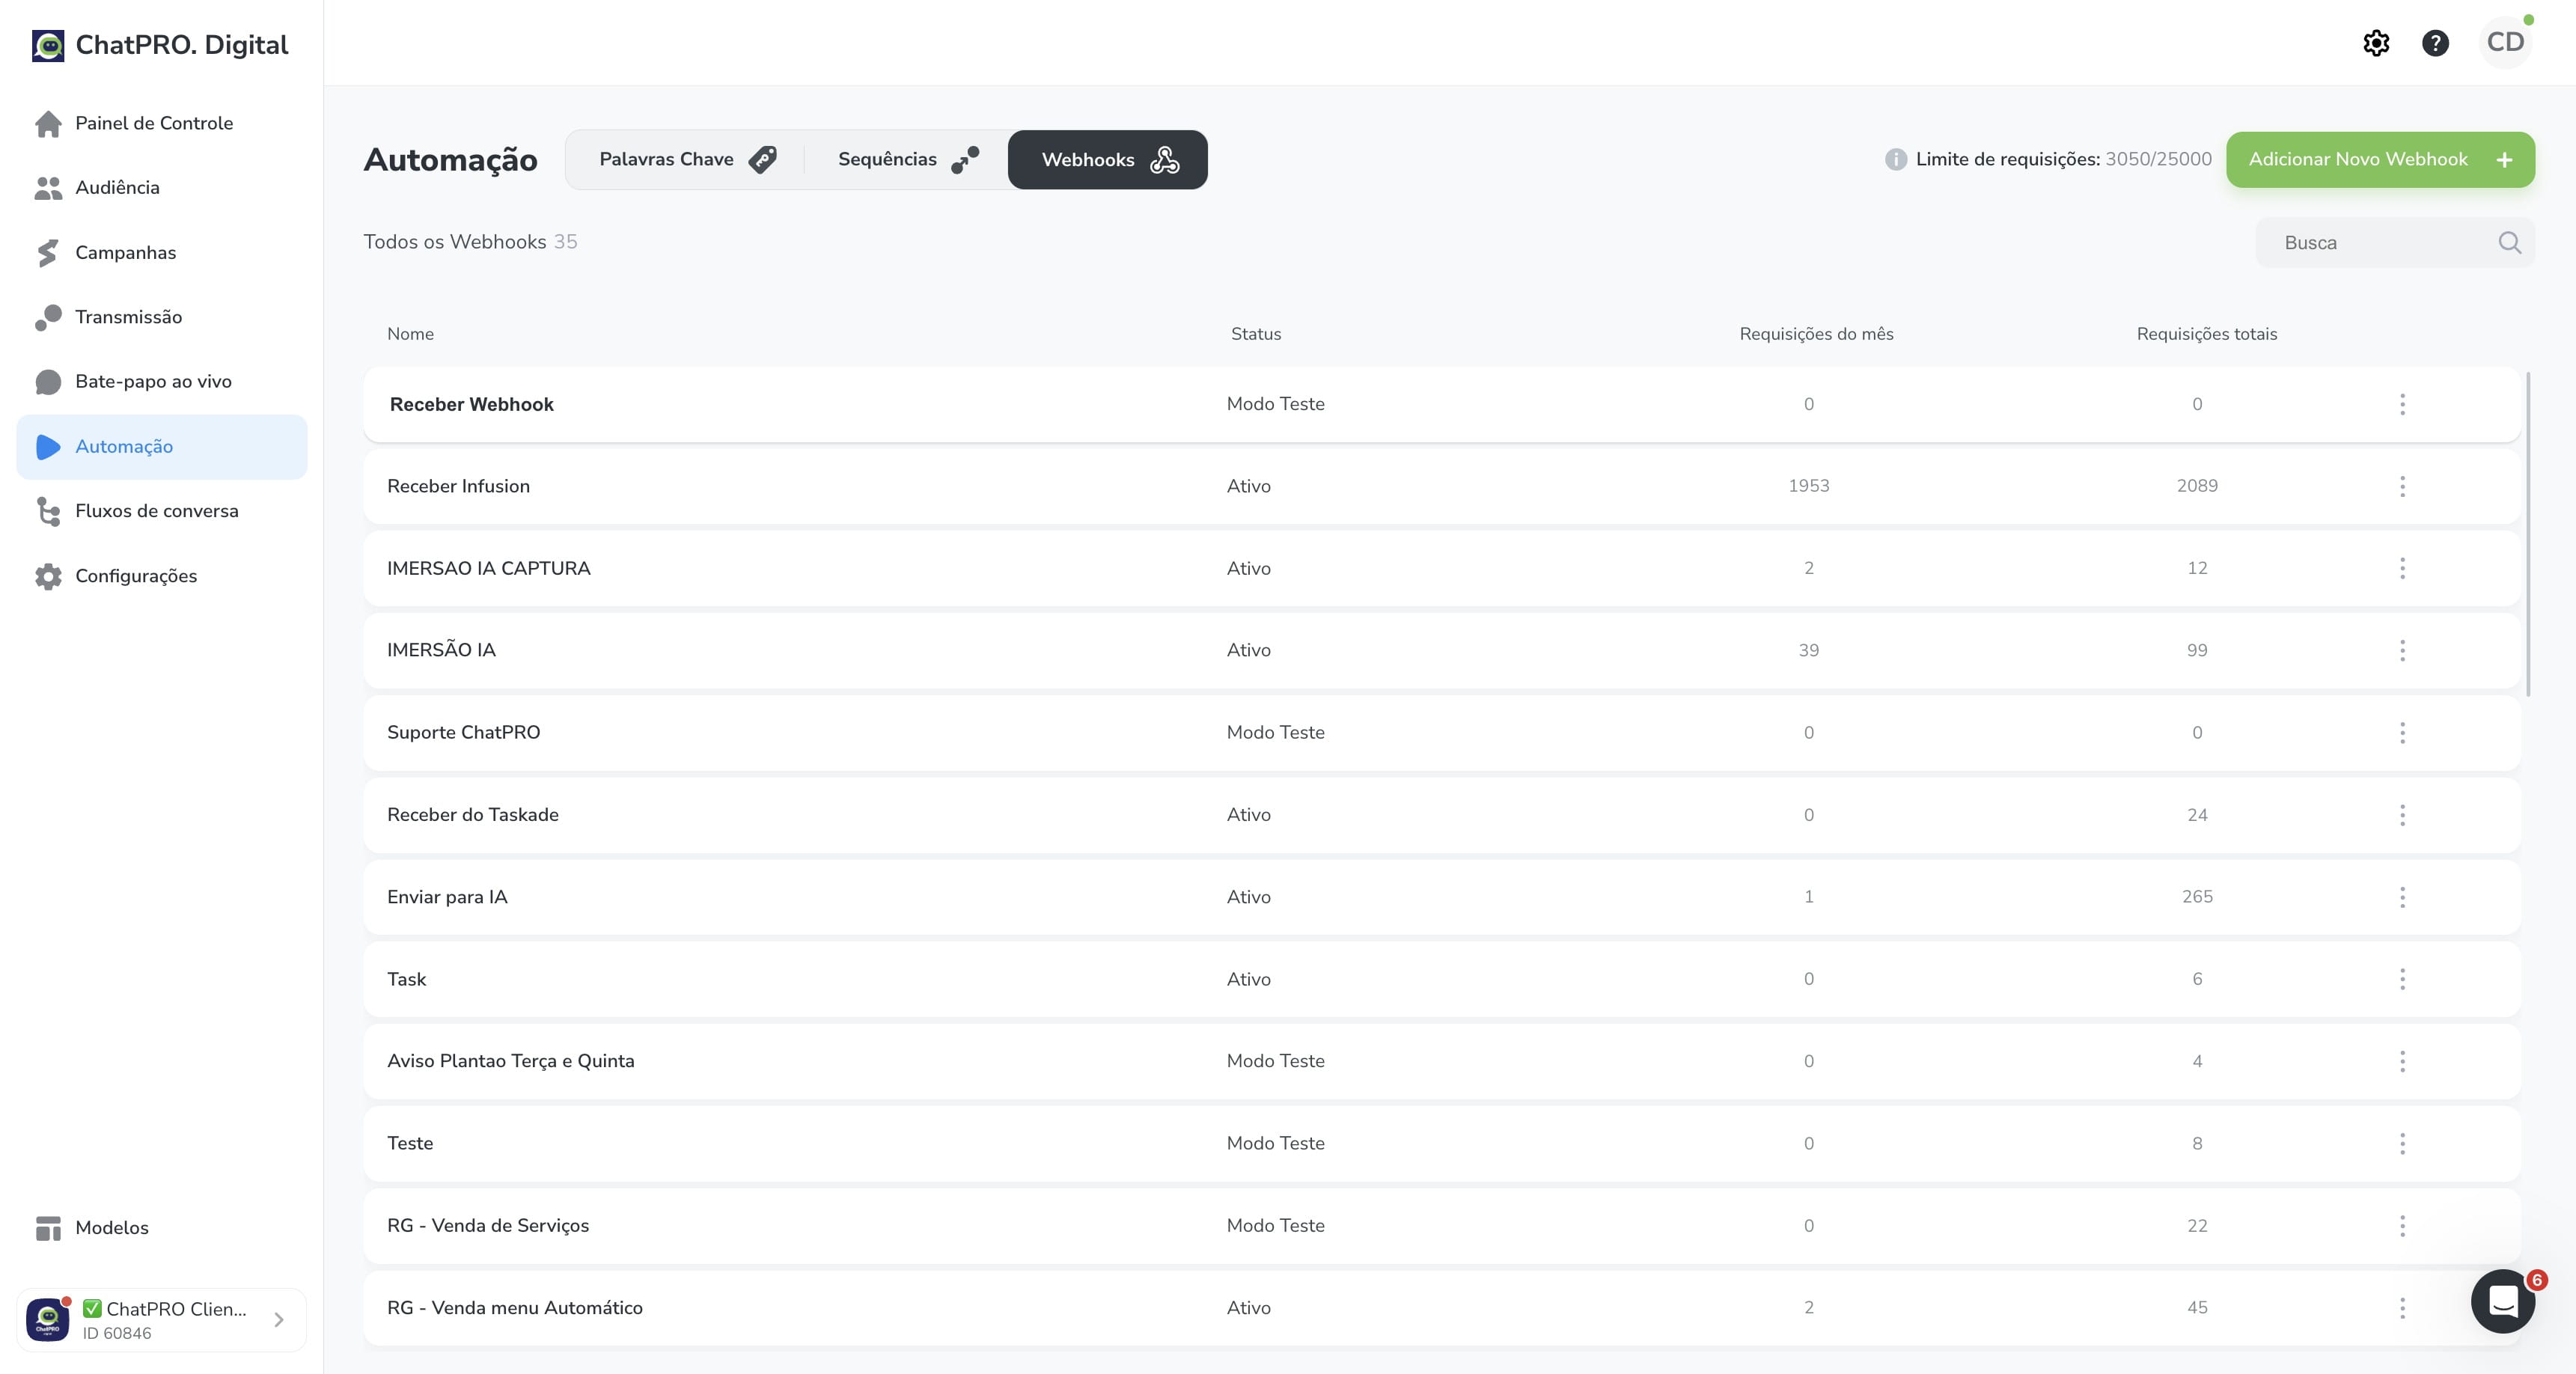Open options menu for Aviso Plantao Terça e Quinta
The image size is (2576, 1374).
pos(2402,1061)
